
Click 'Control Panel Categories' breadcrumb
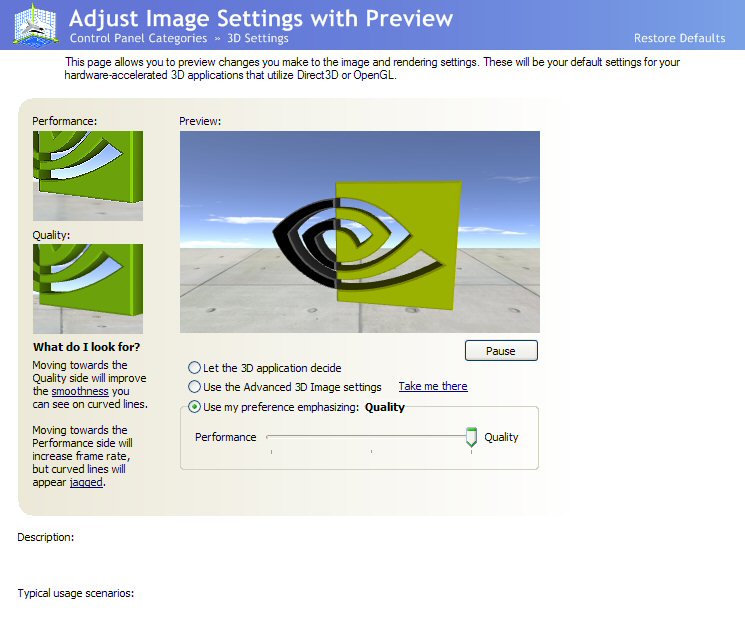click(138, 38)
